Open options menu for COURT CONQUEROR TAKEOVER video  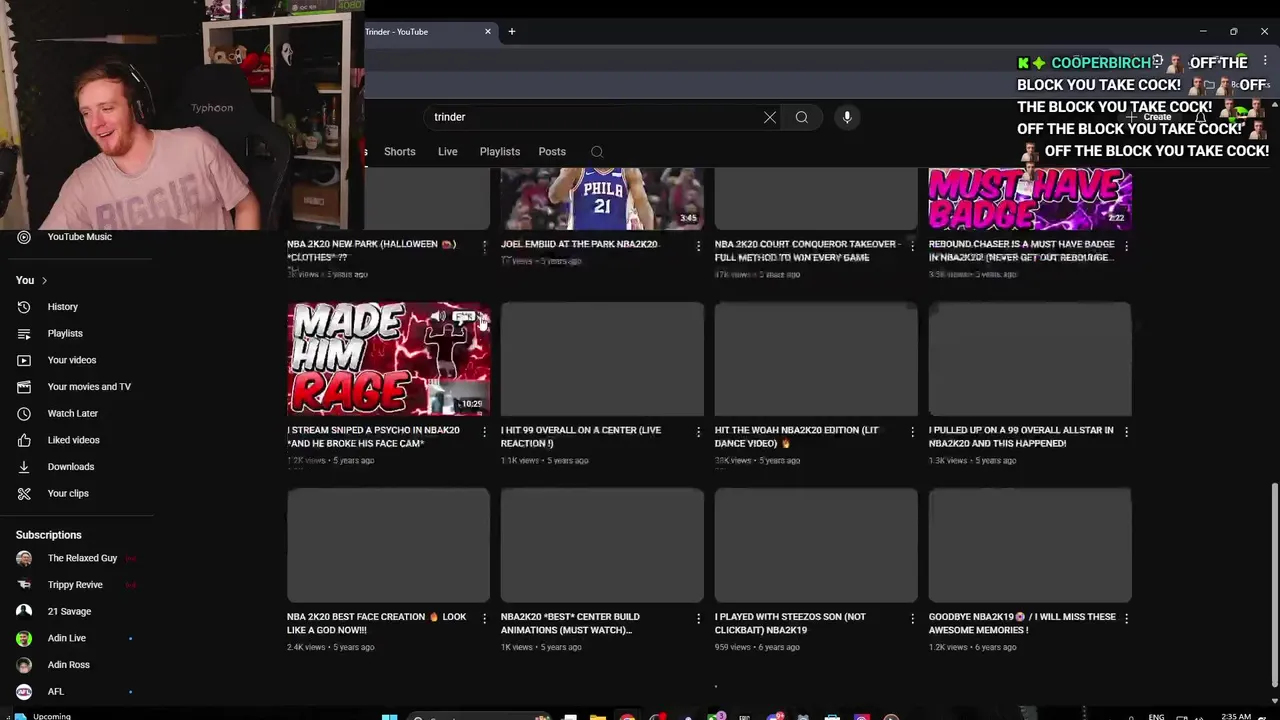[912, 246]
